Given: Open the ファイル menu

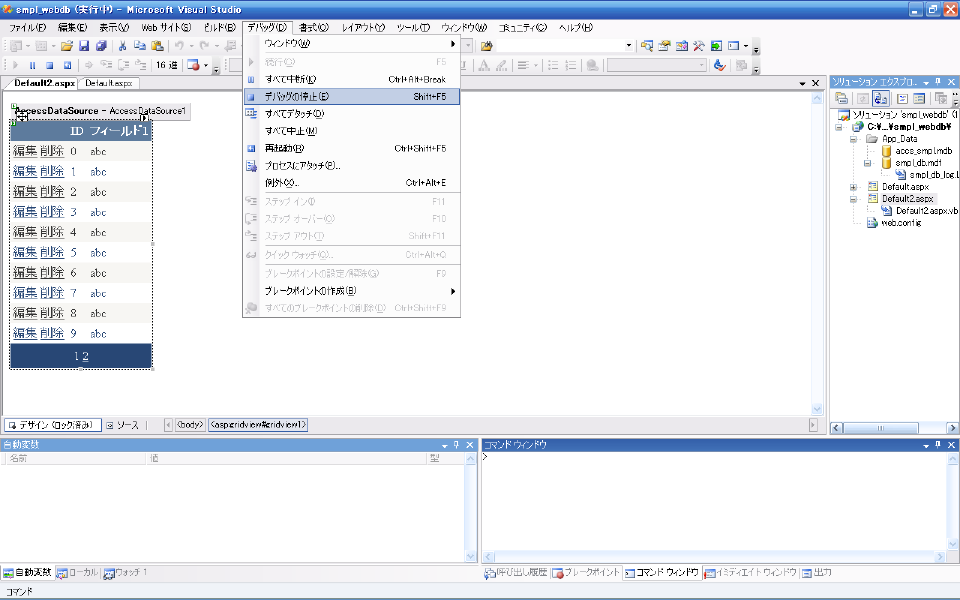Looking at the screenshot, I should point(27,28).
